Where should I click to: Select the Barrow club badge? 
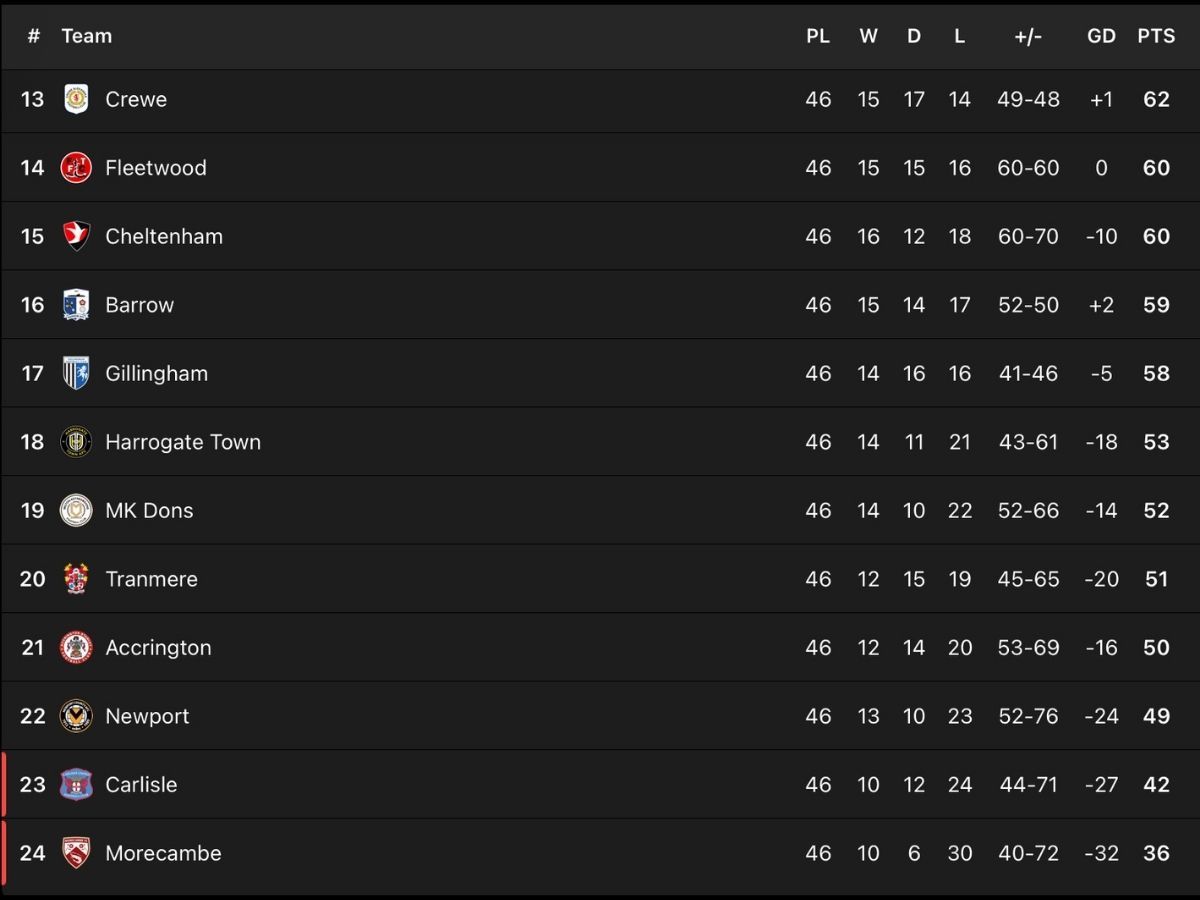click(76, 305)
